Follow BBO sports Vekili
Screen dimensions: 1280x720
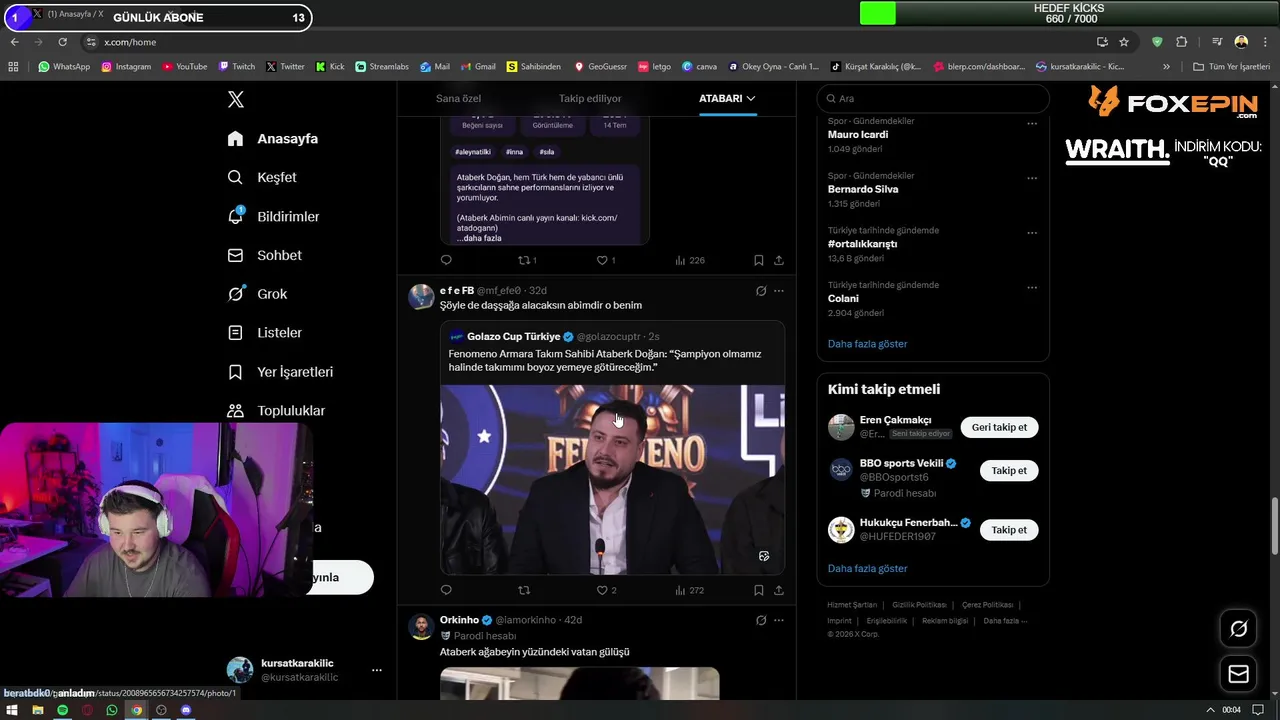(1009, 470)
